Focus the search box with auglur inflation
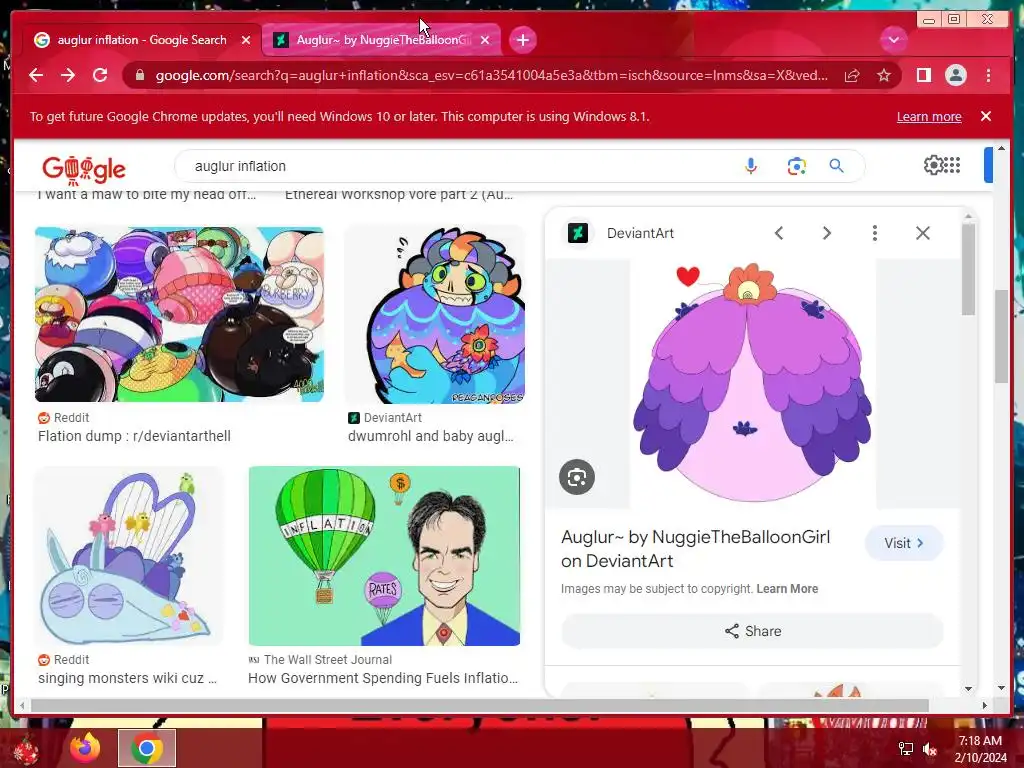1024x768 pixels. [457, 166]
